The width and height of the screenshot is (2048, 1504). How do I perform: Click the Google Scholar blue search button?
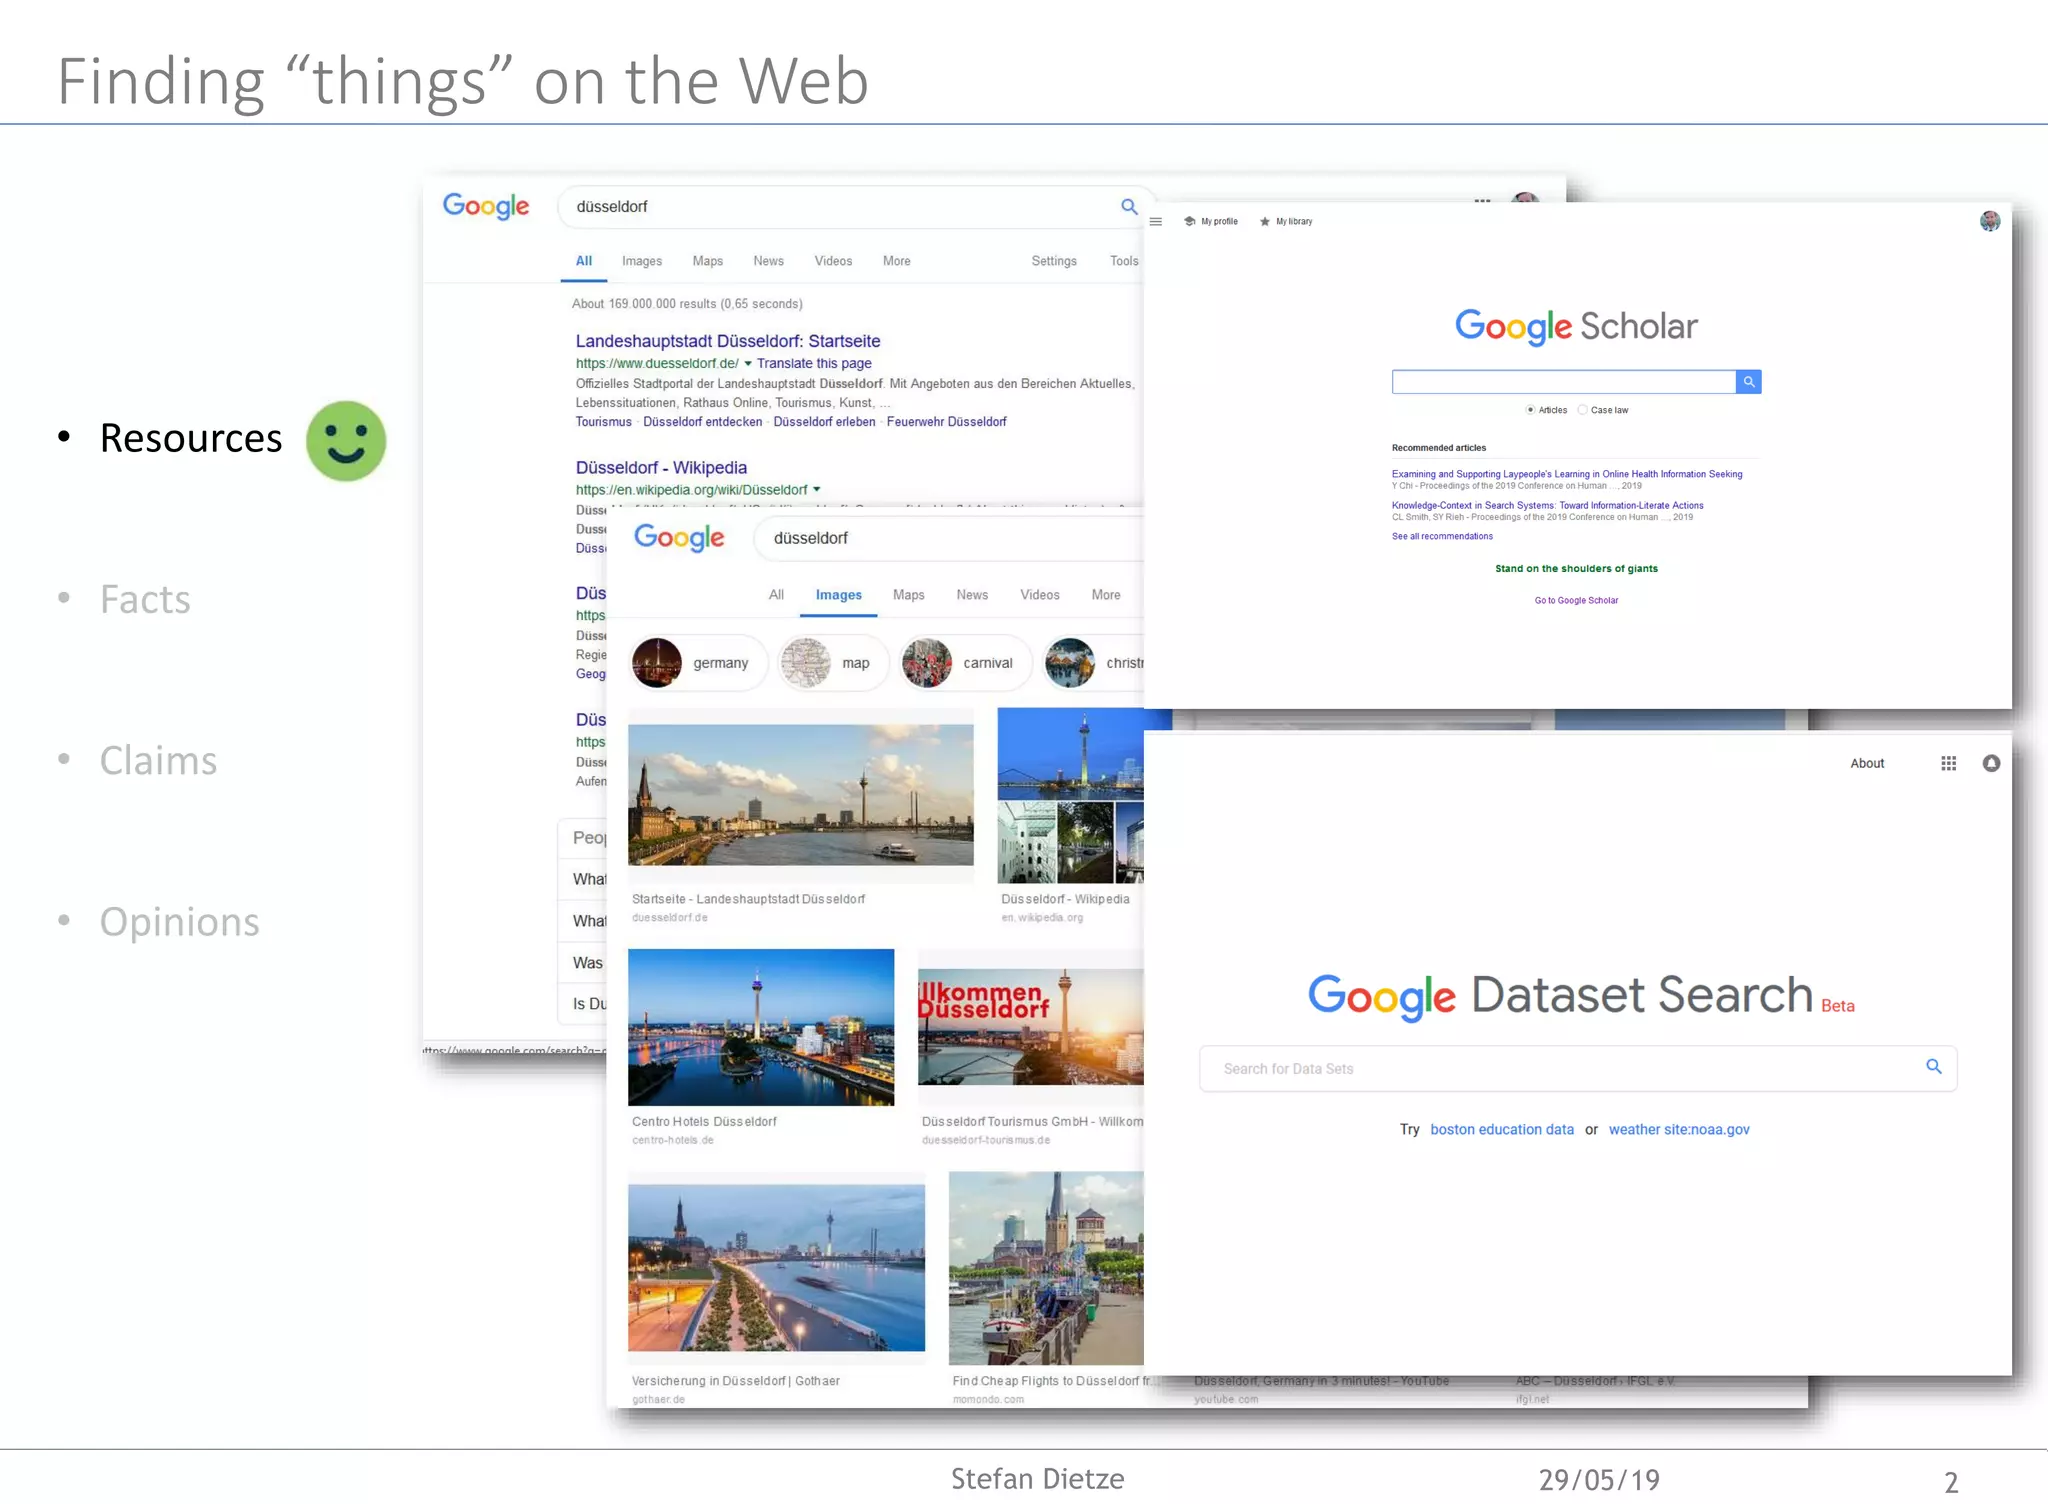tap(1749, 382)
